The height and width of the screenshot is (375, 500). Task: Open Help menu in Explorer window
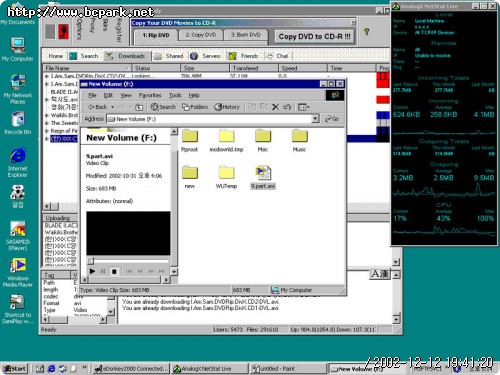point(194,95)
